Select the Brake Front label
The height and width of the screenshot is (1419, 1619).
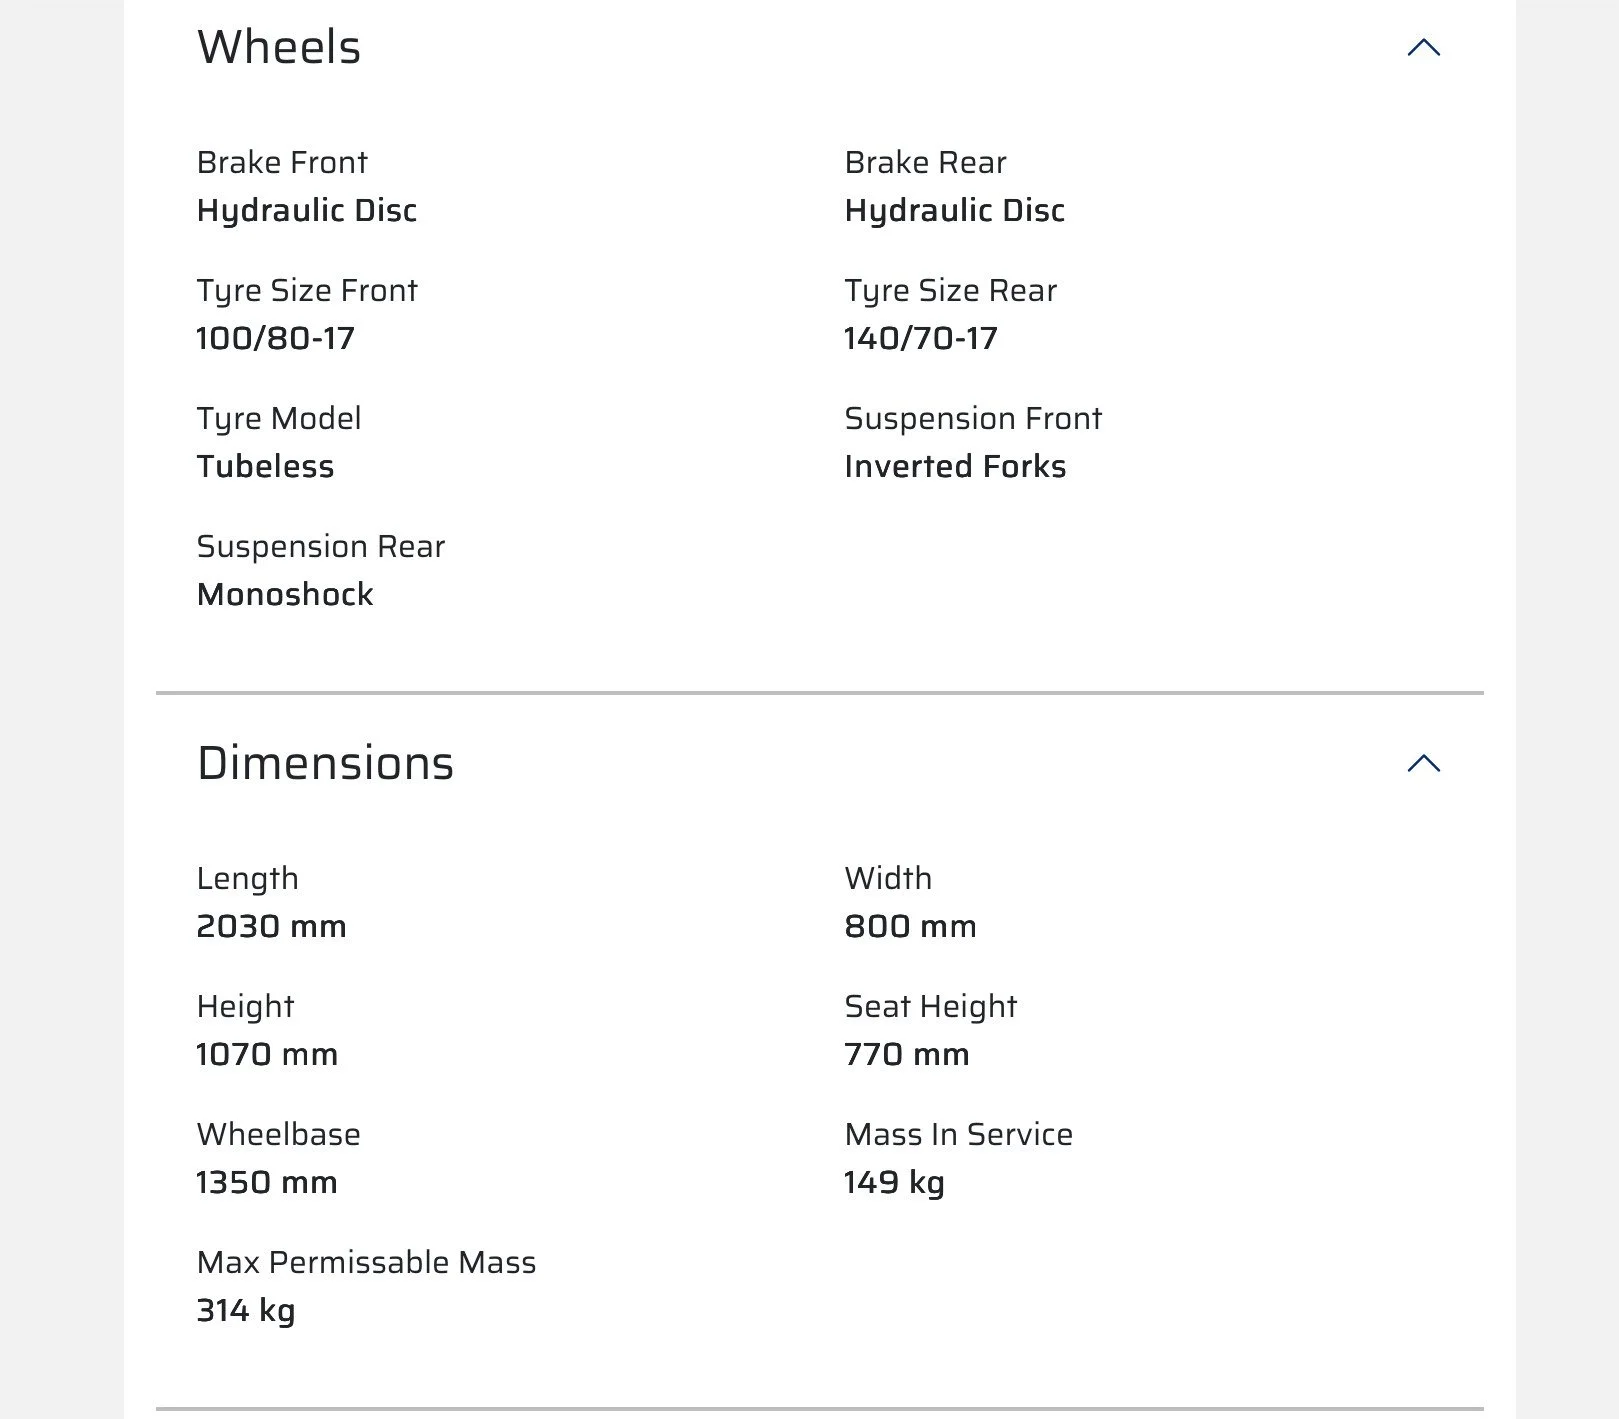[x=282, y=162]
